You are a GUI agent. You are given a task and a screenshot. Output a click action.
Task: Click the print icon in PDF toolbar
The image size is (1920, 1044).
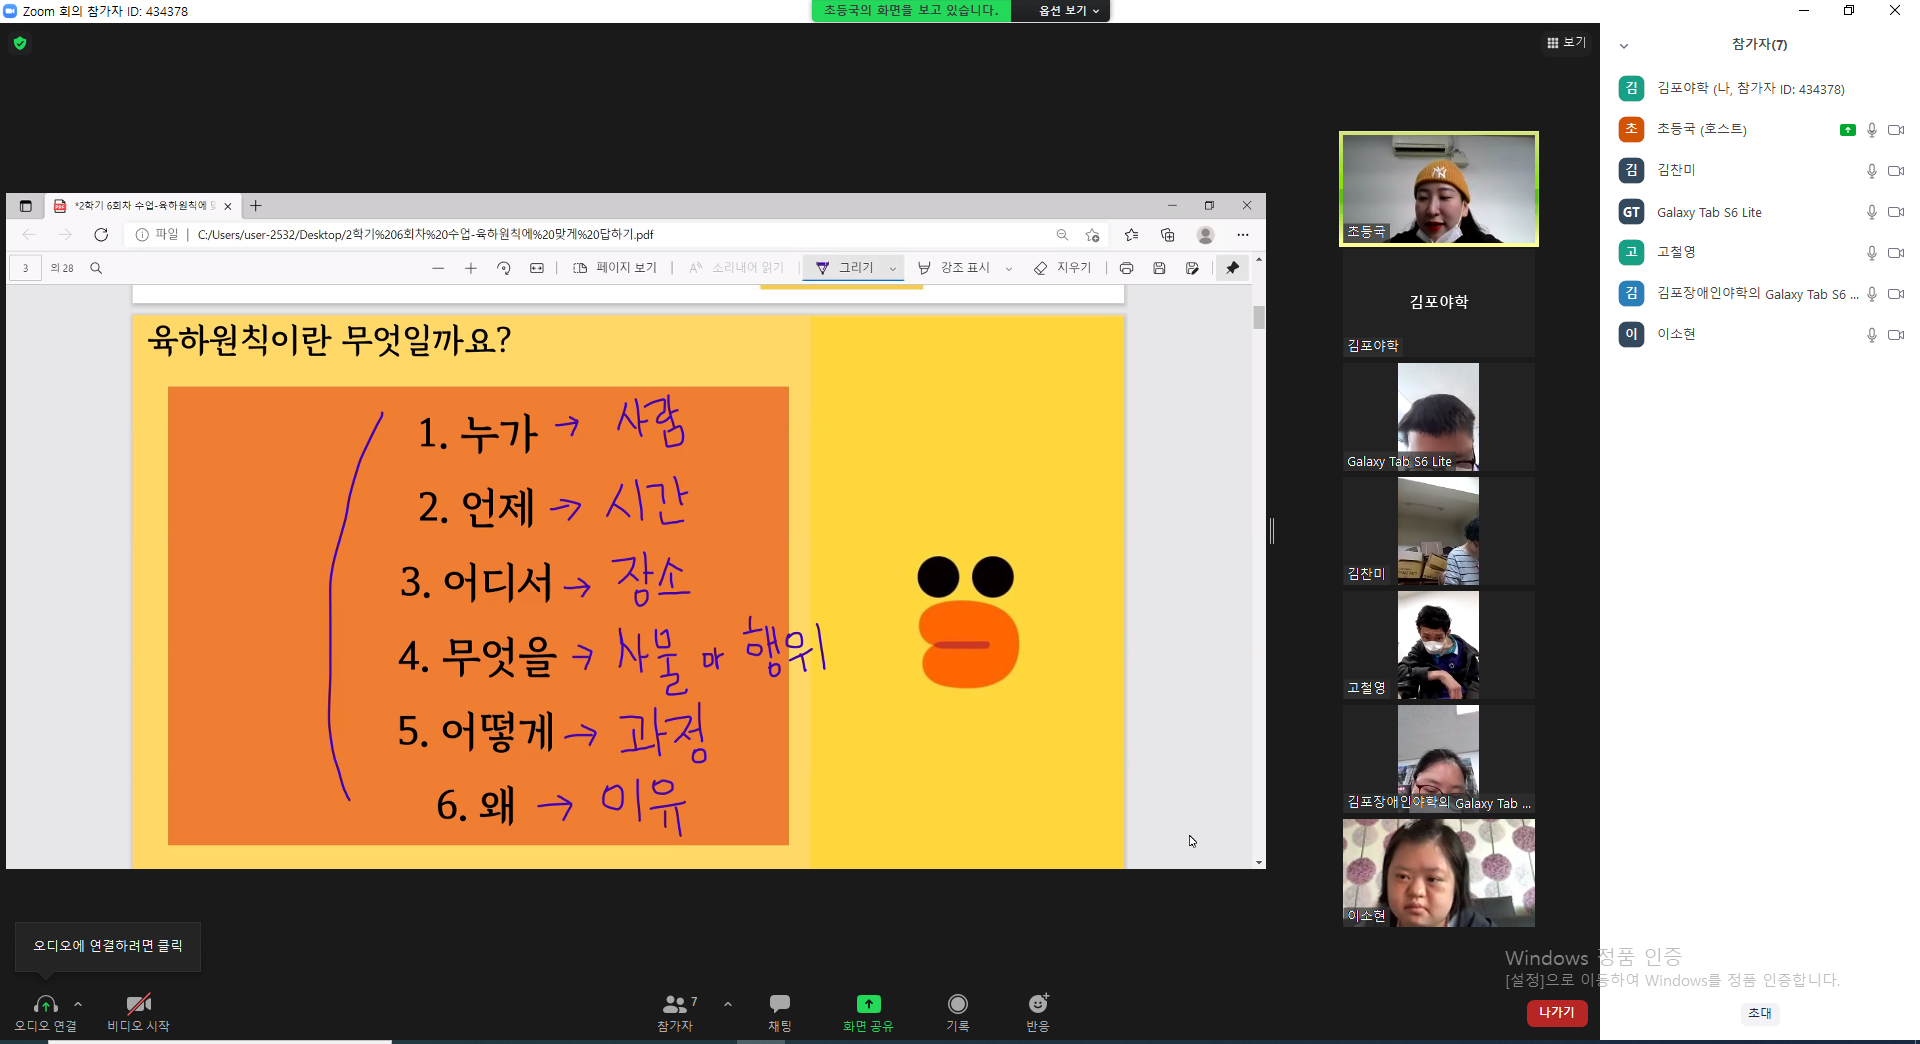1126,268
